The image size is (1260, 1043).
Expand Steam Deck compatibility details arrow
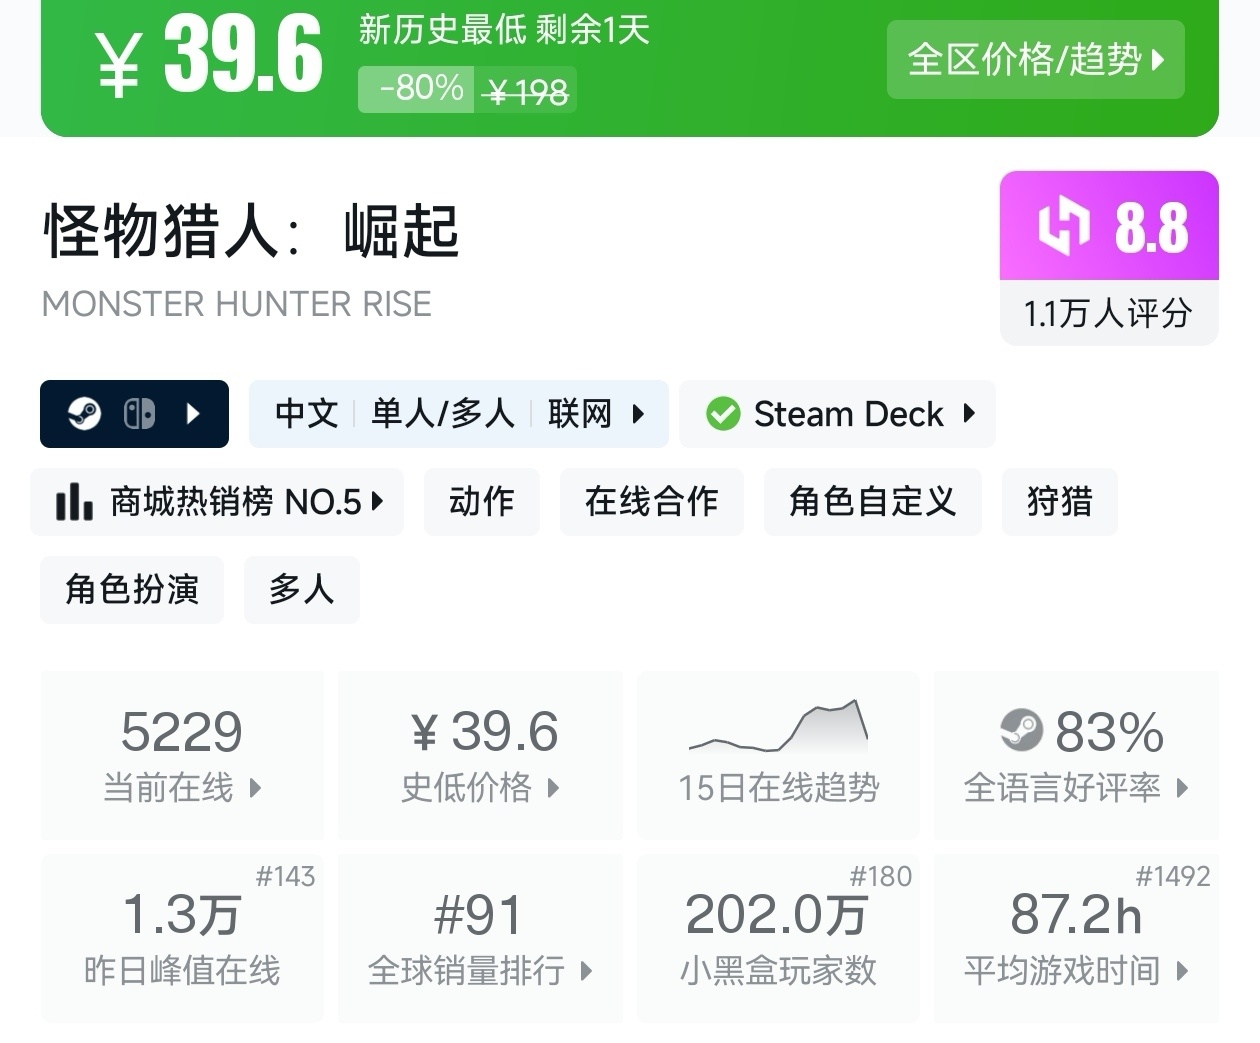(x=968, y=413)
